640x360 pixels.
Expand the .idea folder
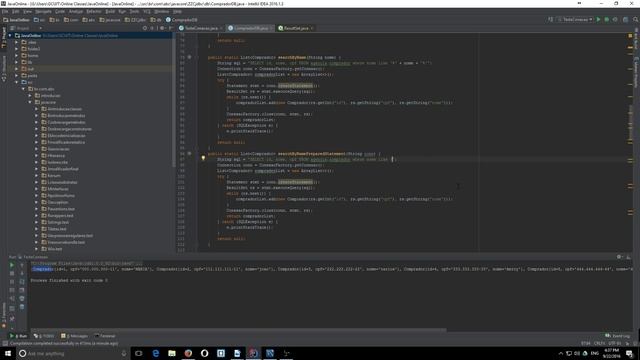click(17, 42)
